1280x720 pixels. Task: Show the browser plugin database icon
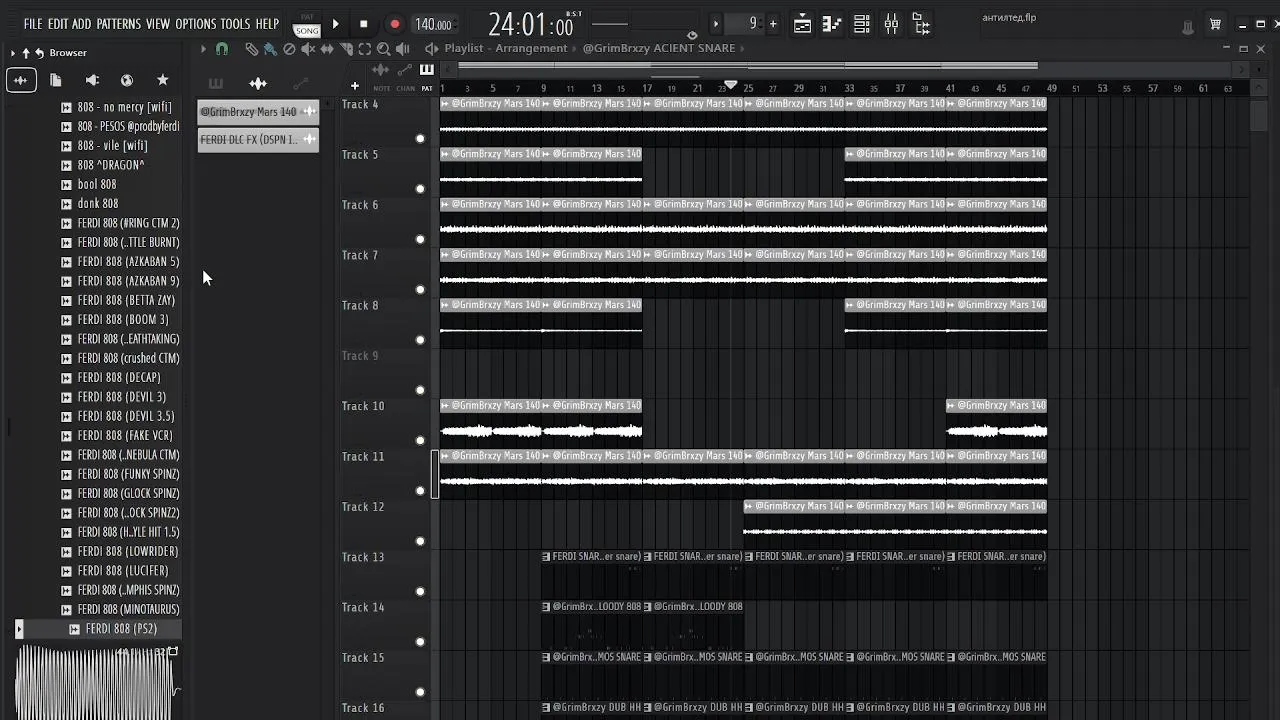click(x=92, y=80)
